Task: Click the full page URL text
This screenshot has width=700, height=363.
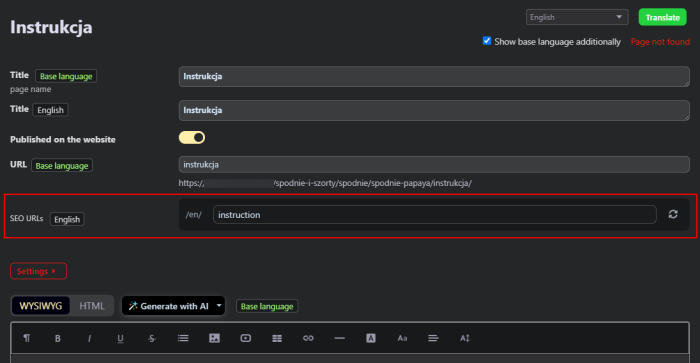Action: [325, 183]
